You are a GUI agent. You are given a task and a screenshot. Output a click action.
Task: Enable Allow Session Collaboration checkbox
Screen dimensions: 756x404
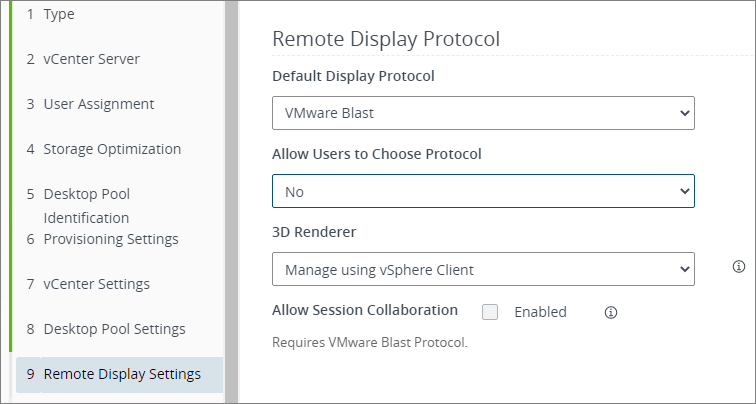(490, 312)
